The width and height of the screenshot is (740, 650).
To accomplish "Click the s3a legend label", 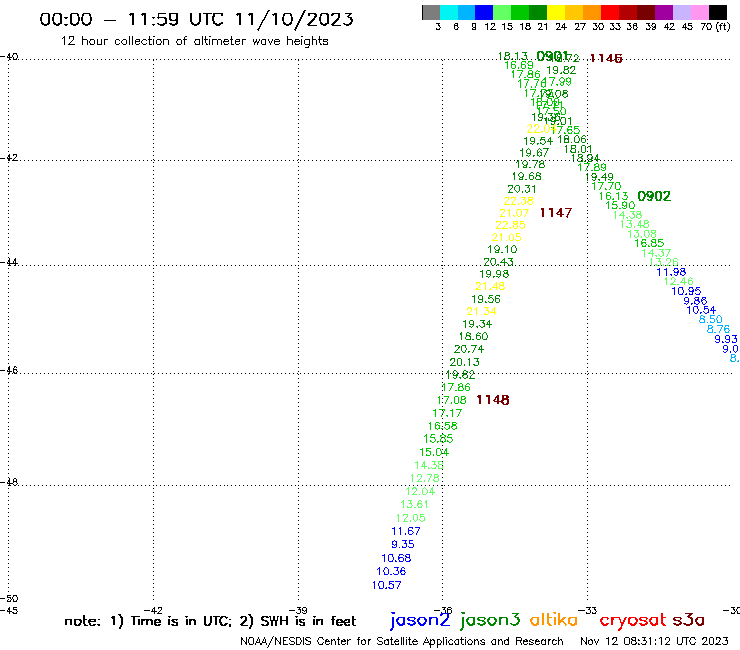I will click(688, 620).
